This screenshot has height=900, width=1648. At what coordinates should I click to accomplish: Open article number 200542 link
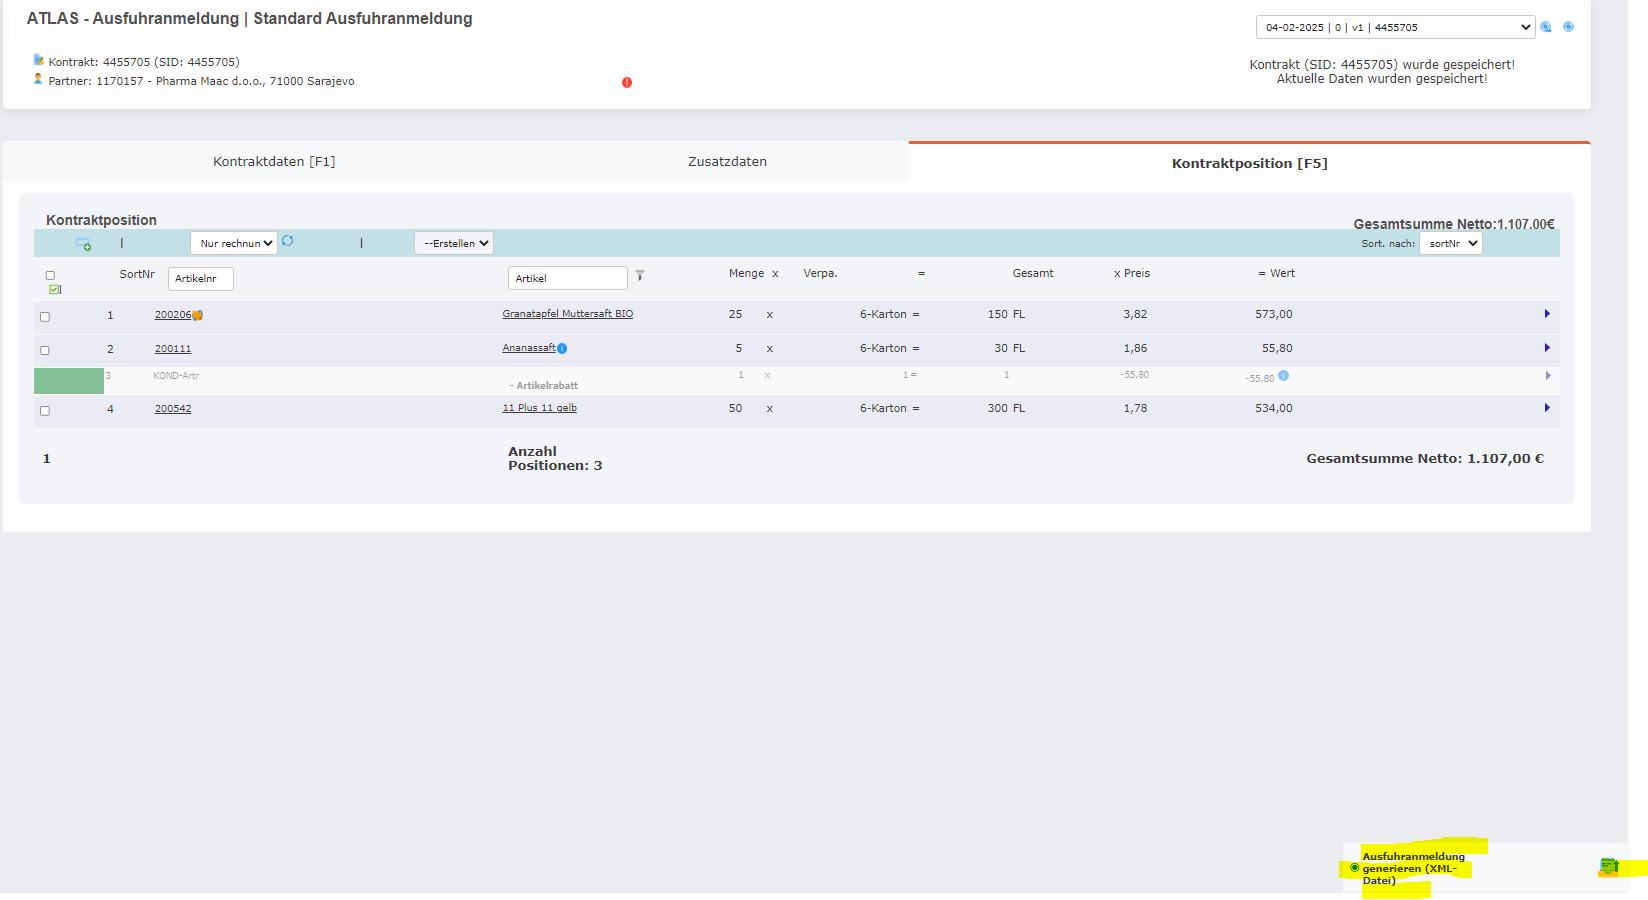173,409
